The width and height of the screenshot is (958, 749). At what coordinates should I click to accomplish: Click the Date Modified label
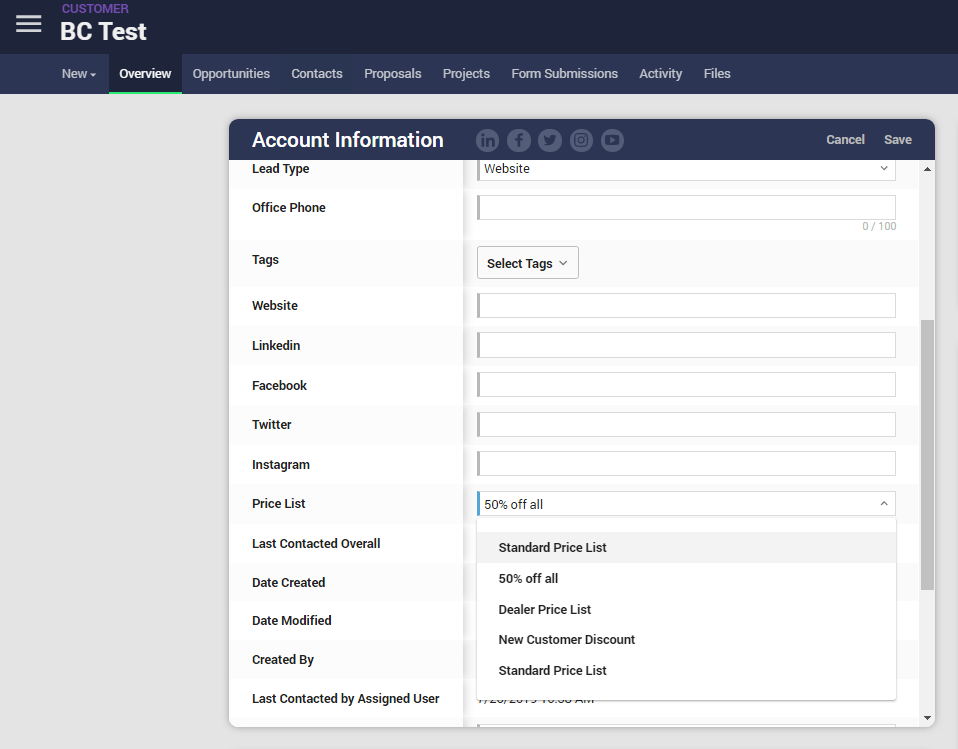291,620
